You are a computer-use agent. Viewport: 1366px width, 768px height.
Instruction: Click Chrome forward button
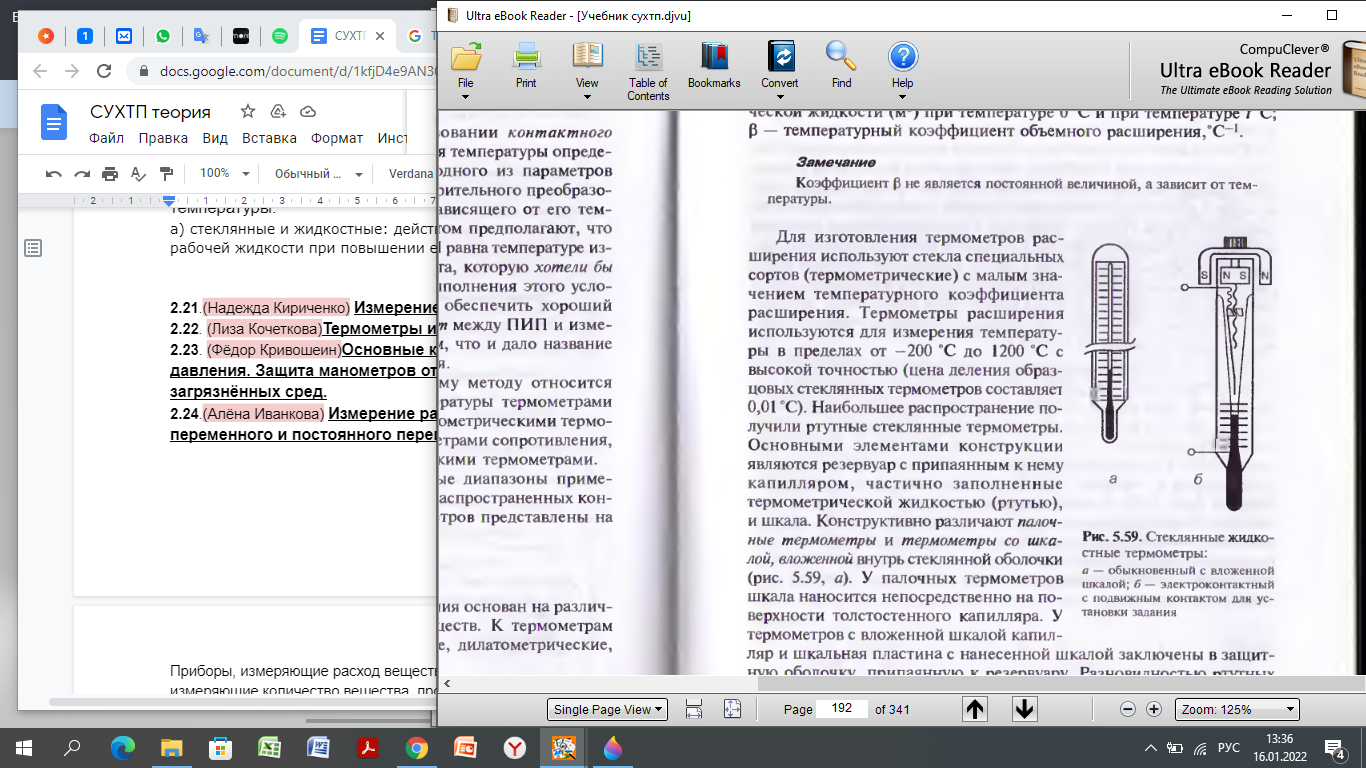tap(71, 71)
